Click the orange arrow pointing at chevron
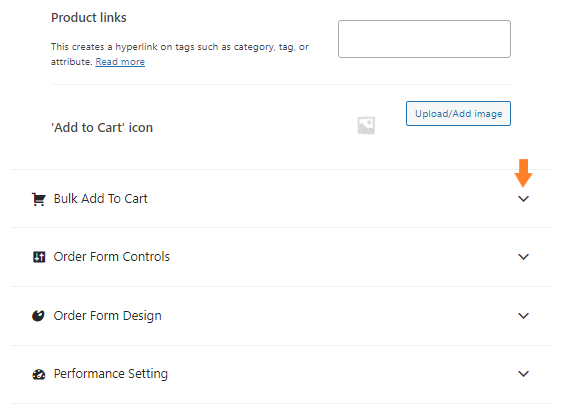Screen dimensions: 565x404 click(x=523, y=173)
